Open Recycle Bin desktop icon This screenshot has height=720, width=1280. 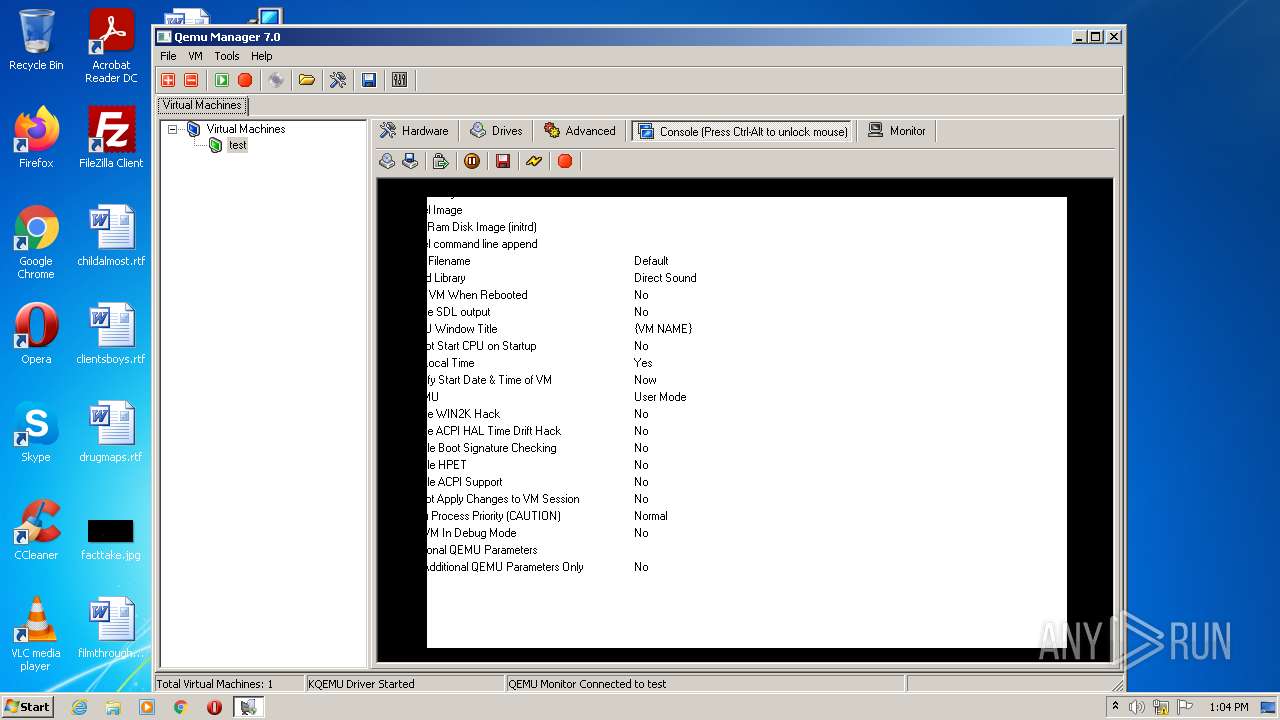tap(36, 40)
